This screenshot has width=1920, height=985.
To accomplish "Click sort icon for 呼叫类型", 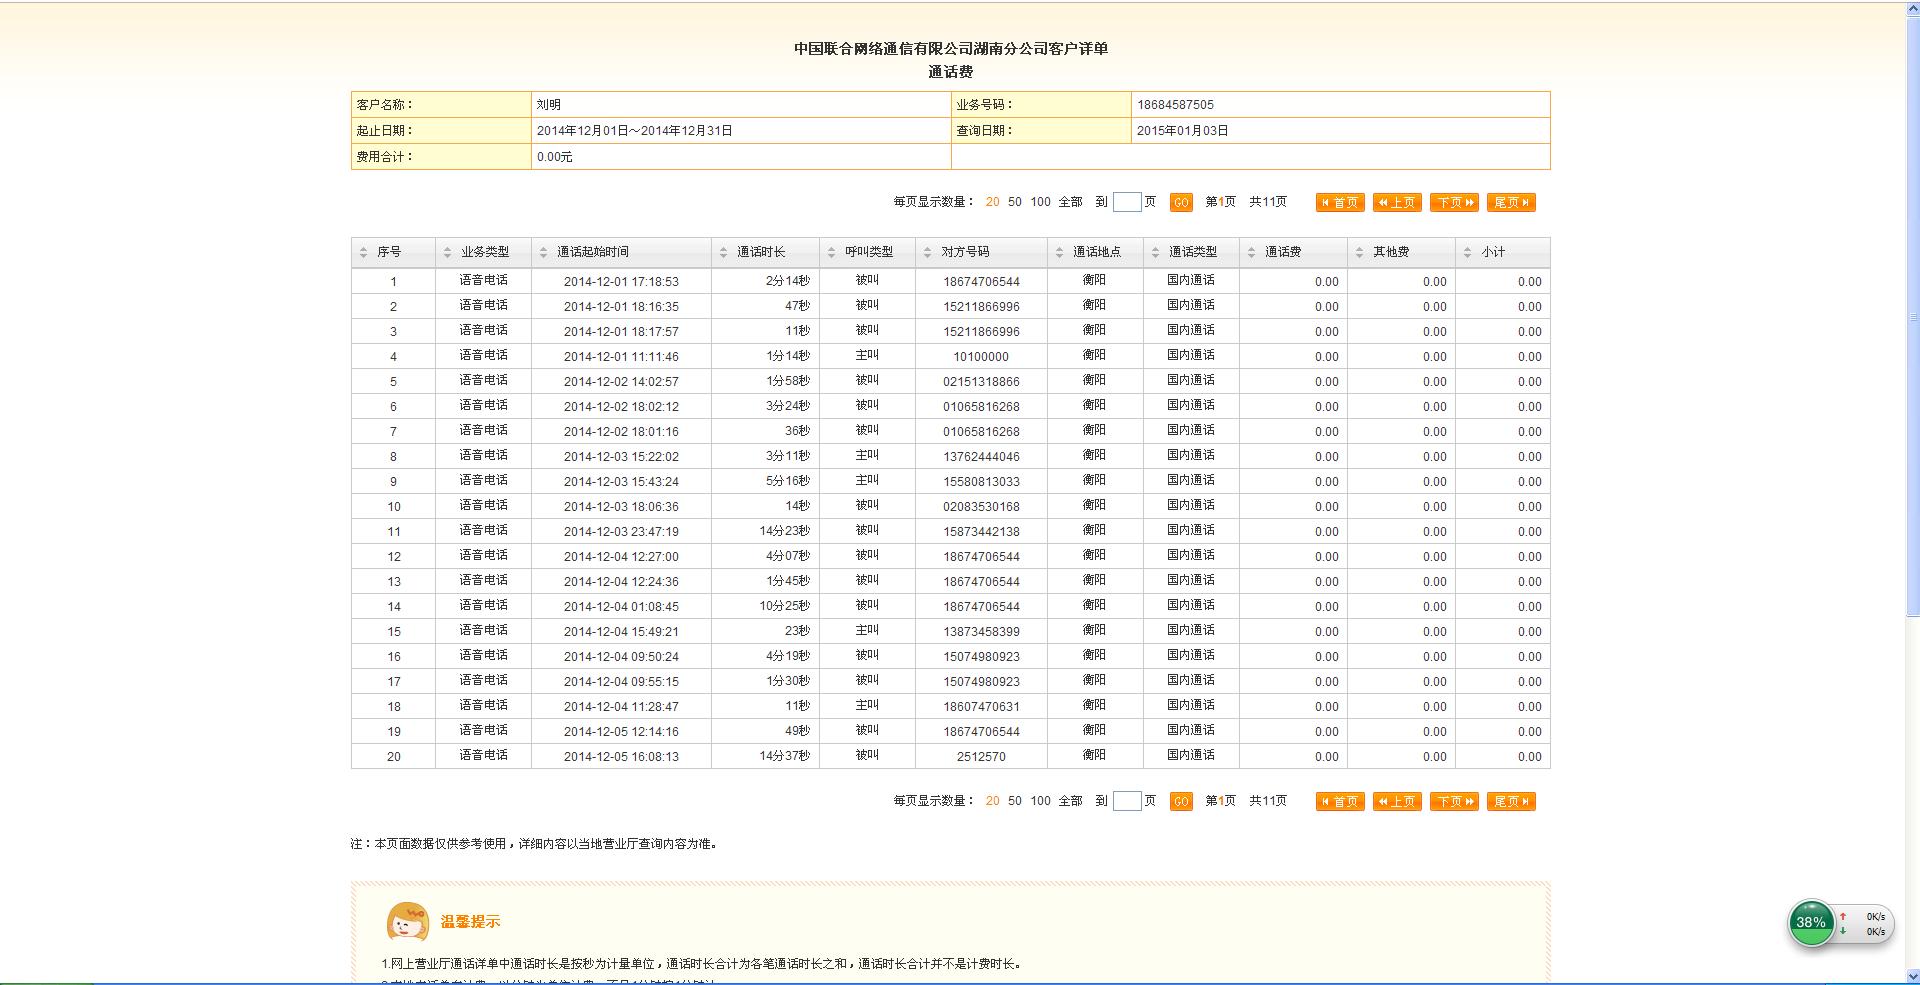I will click(831, 253).
